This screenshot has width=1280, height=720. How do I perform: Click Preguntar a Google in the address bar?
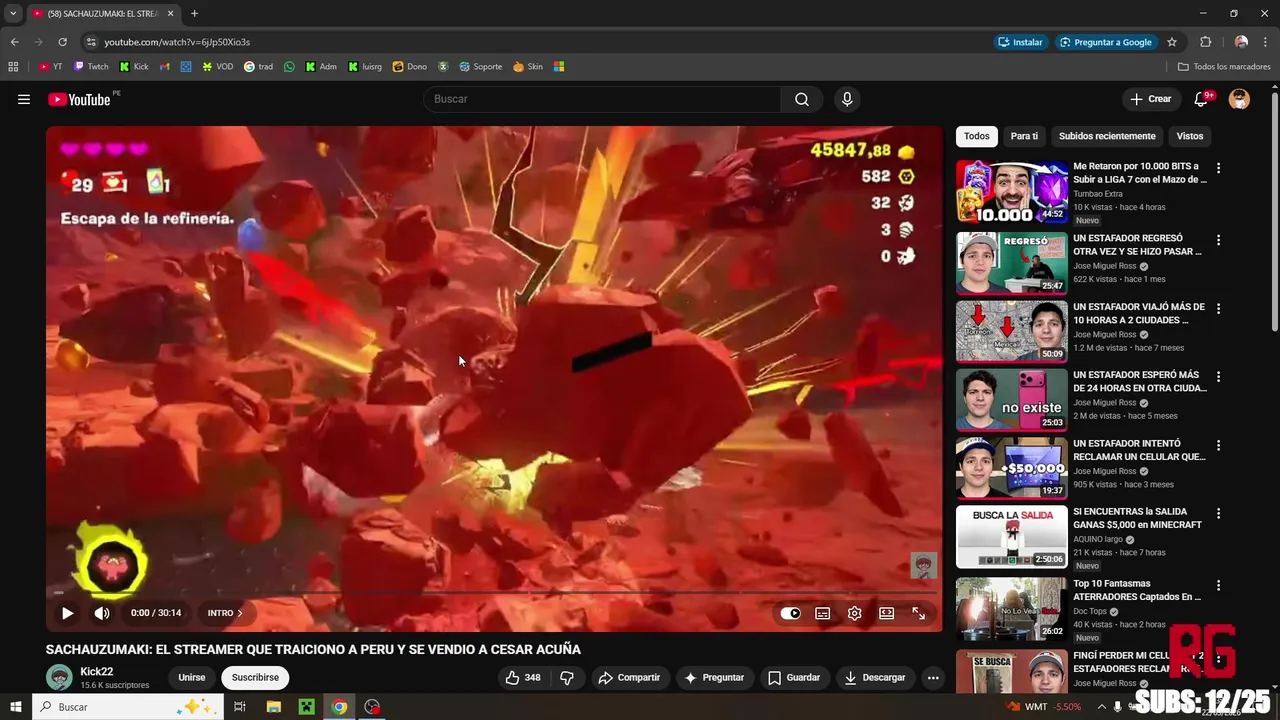tap(1105, 42)
